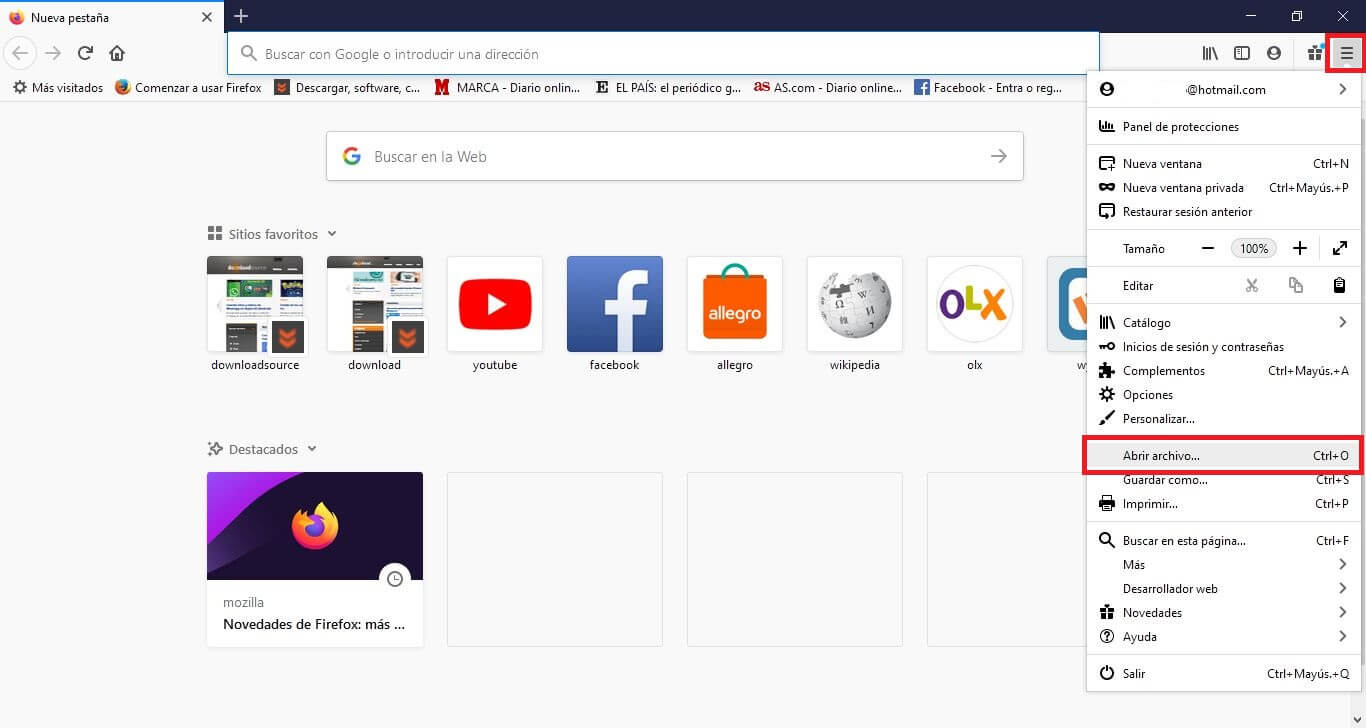
Task: Choose Guardar como... menu item
Action: click(x=1225, y=480)
